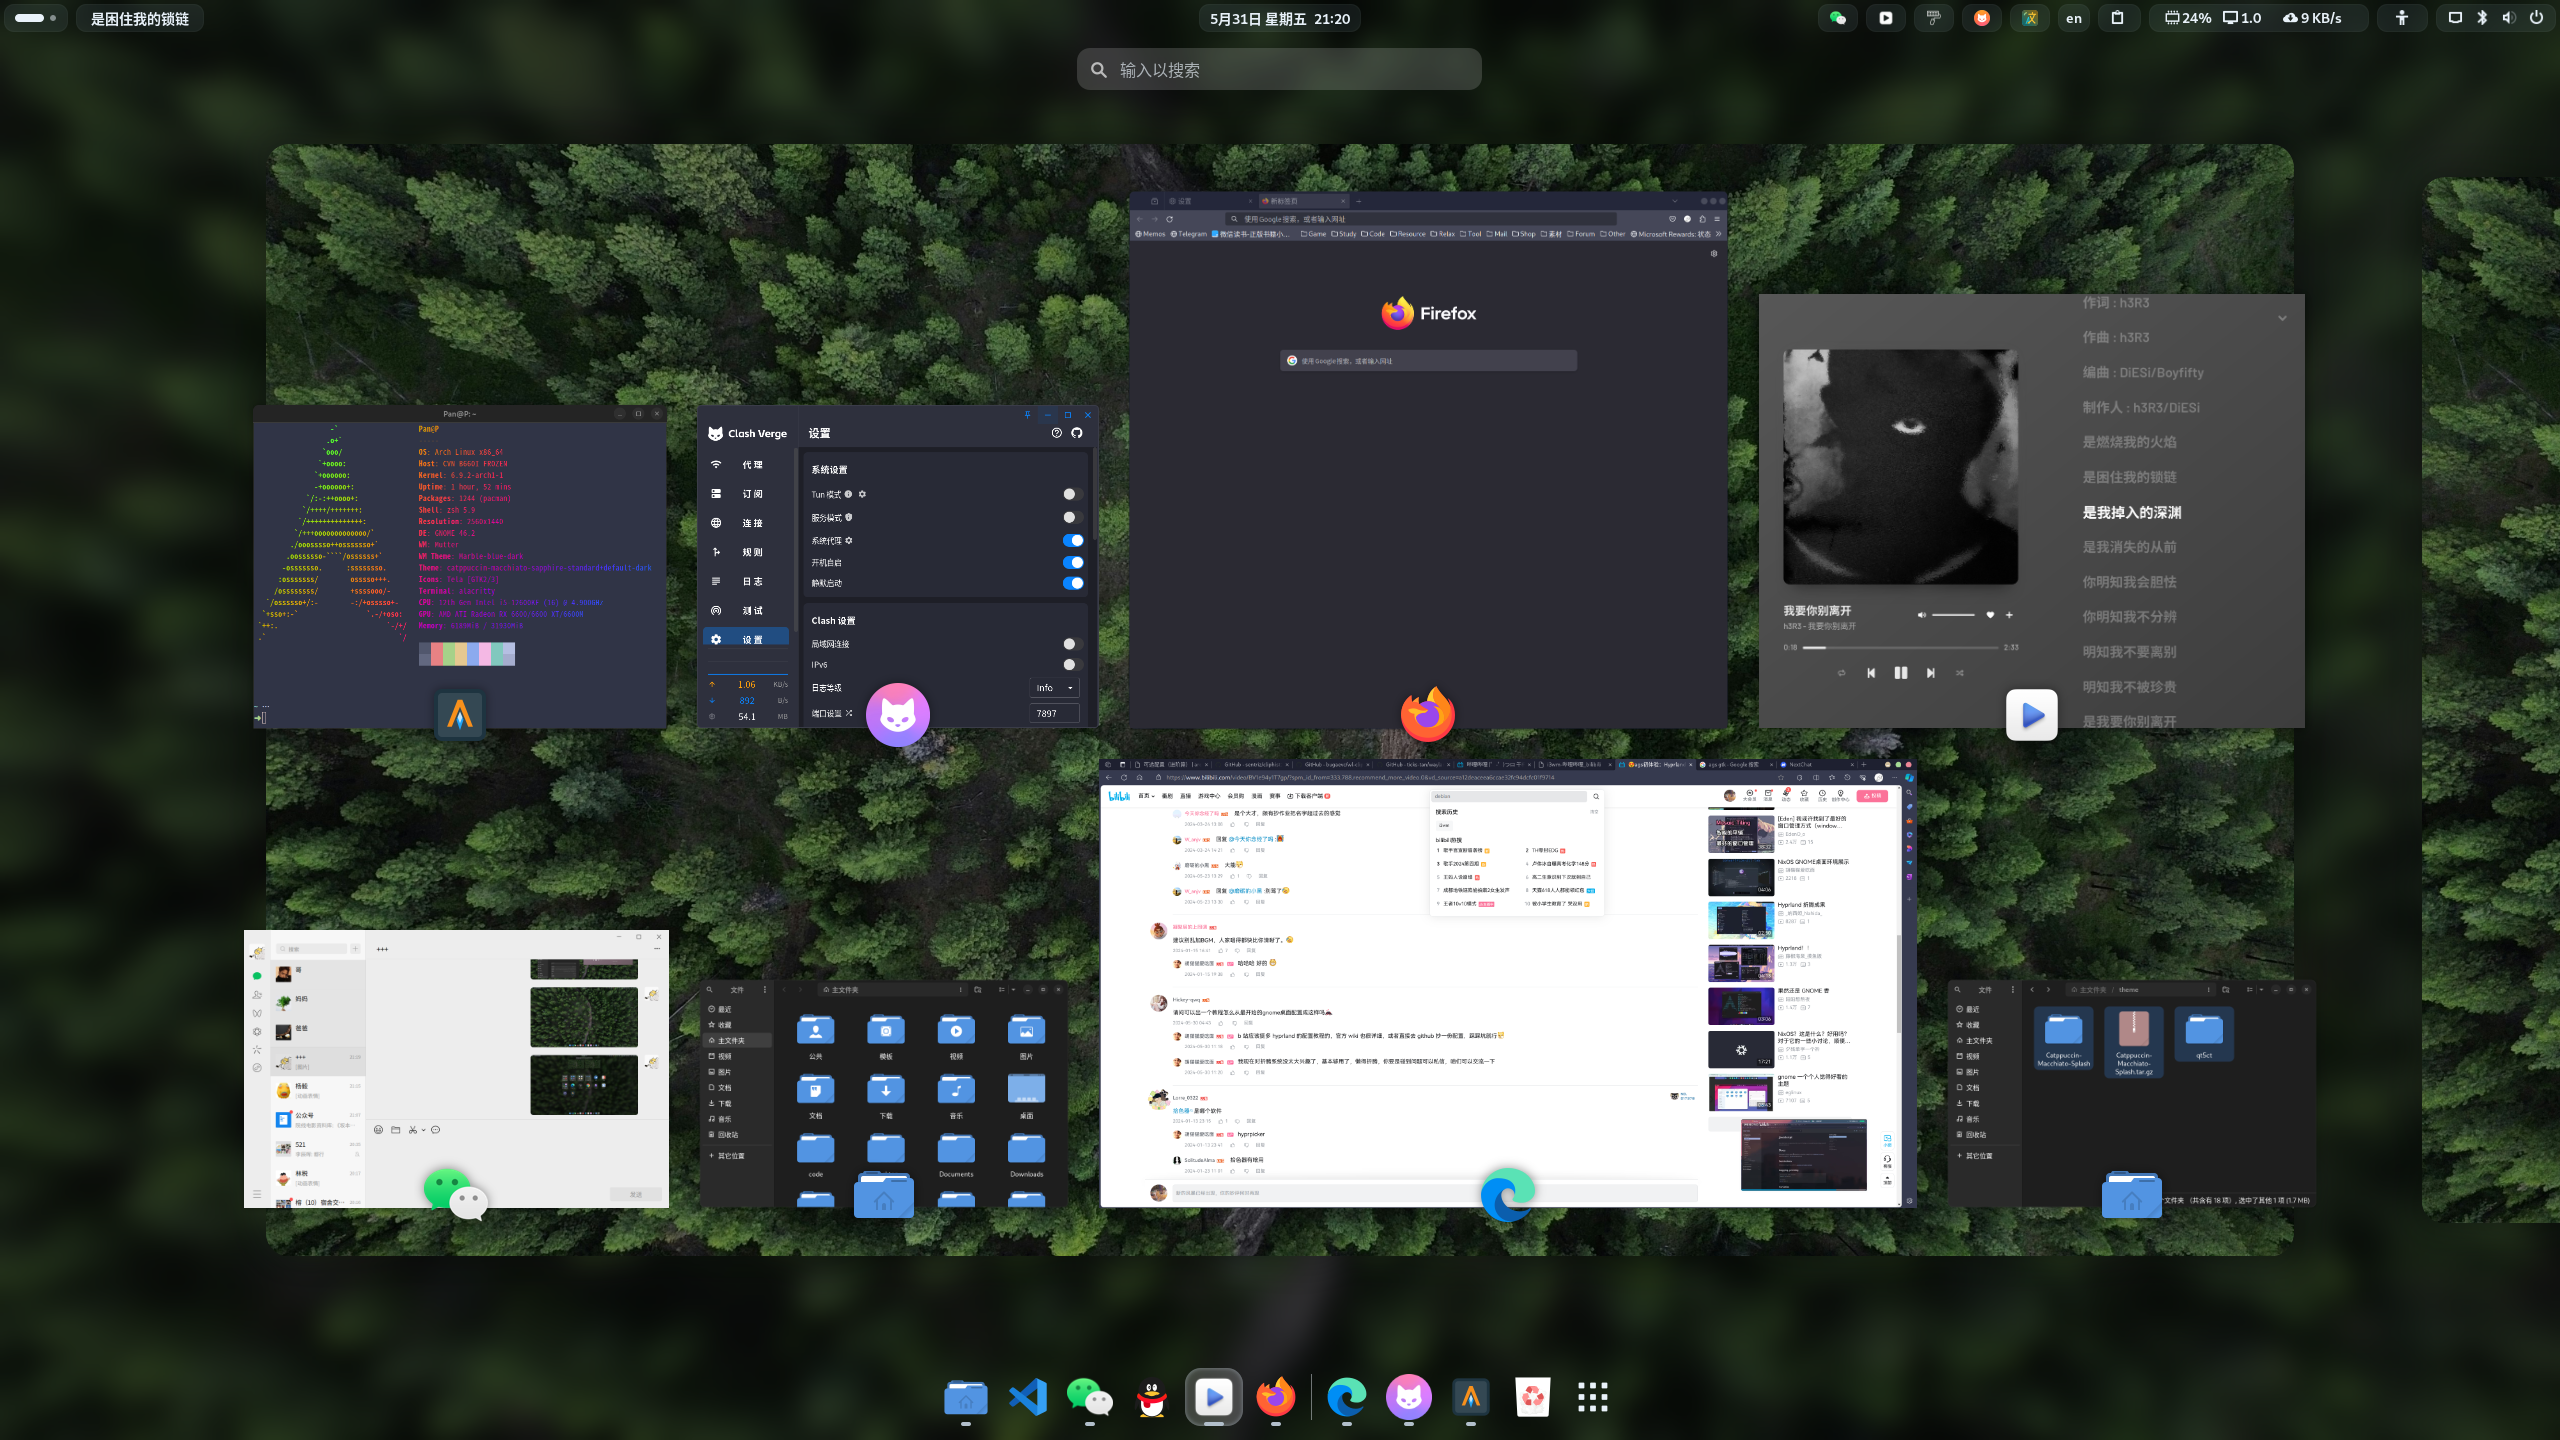This screenshot has height=1440, width=2560.
Task: Open the qt5ct folder in the theme Files window
Action: pyautogui.click(x=2204, y=1035)
